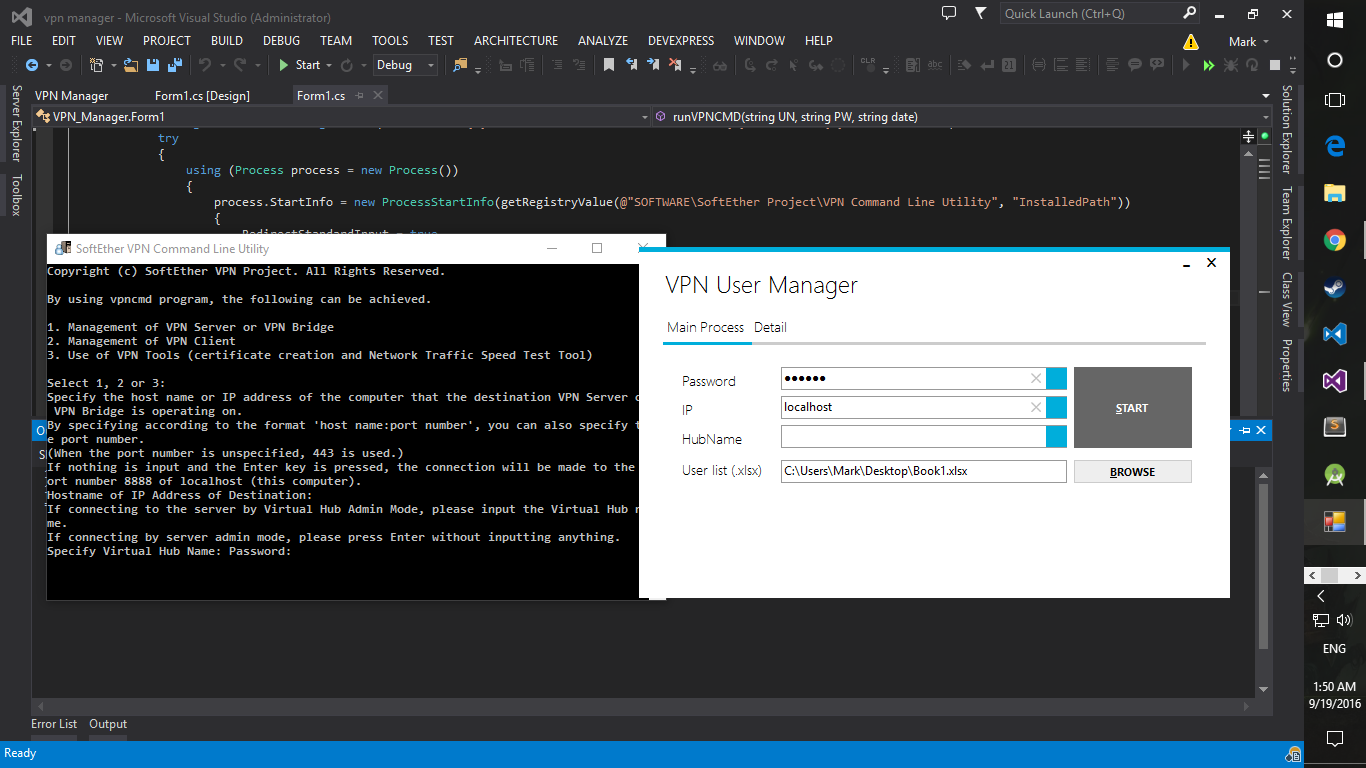Expand the Navigate Backward history dropdown
This screenshot has height=768, width=1366.
[x=48, y=65]
